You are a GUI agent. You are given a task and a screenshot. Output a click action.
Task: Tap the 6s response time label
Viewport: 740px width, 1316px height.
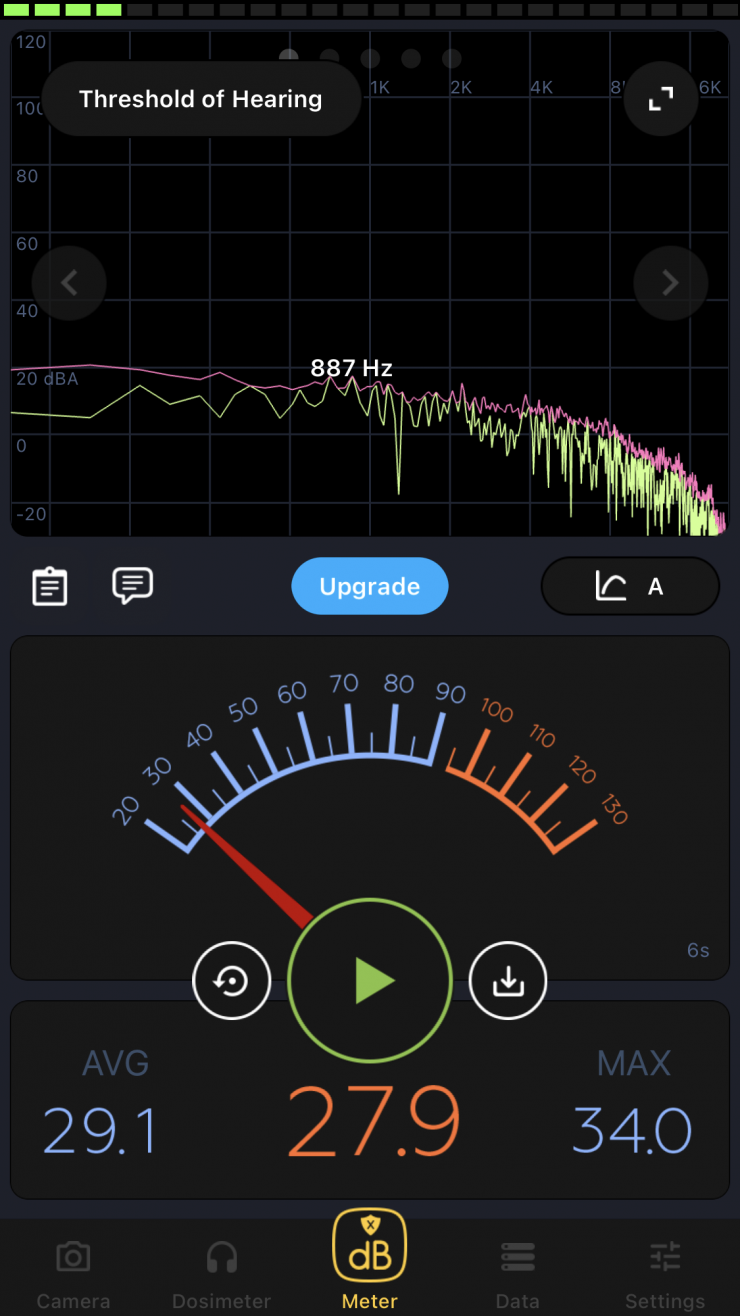(698, 950)
